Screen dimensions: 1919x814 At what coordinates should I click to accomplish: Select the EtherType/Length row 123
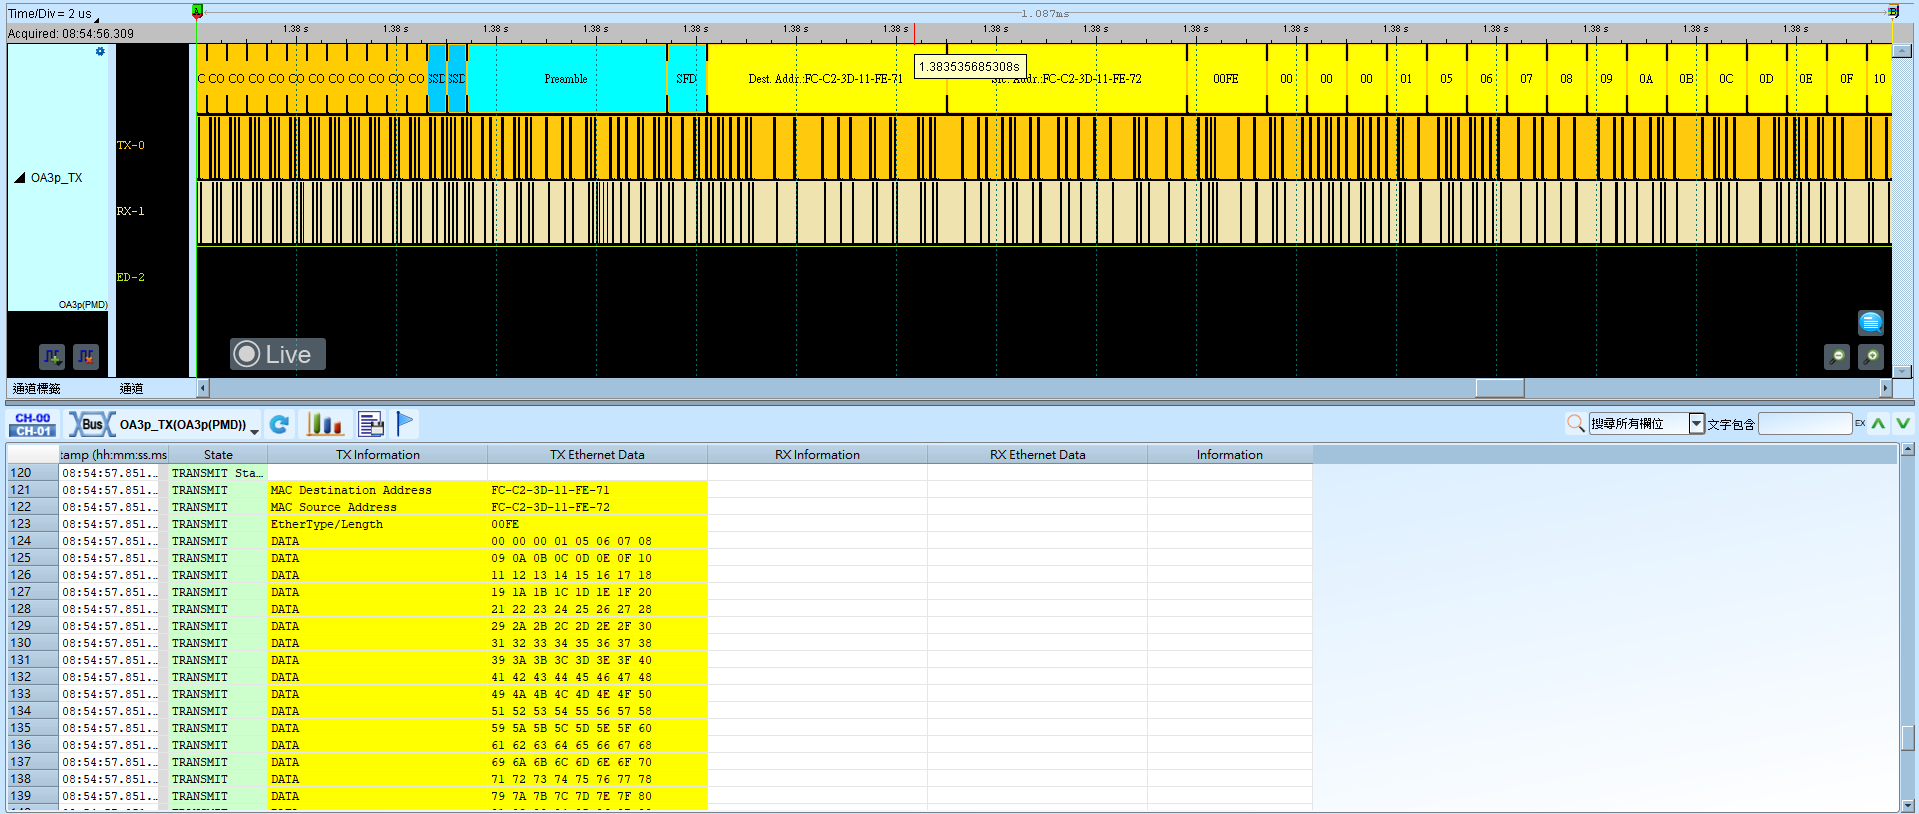coord(660,524)
